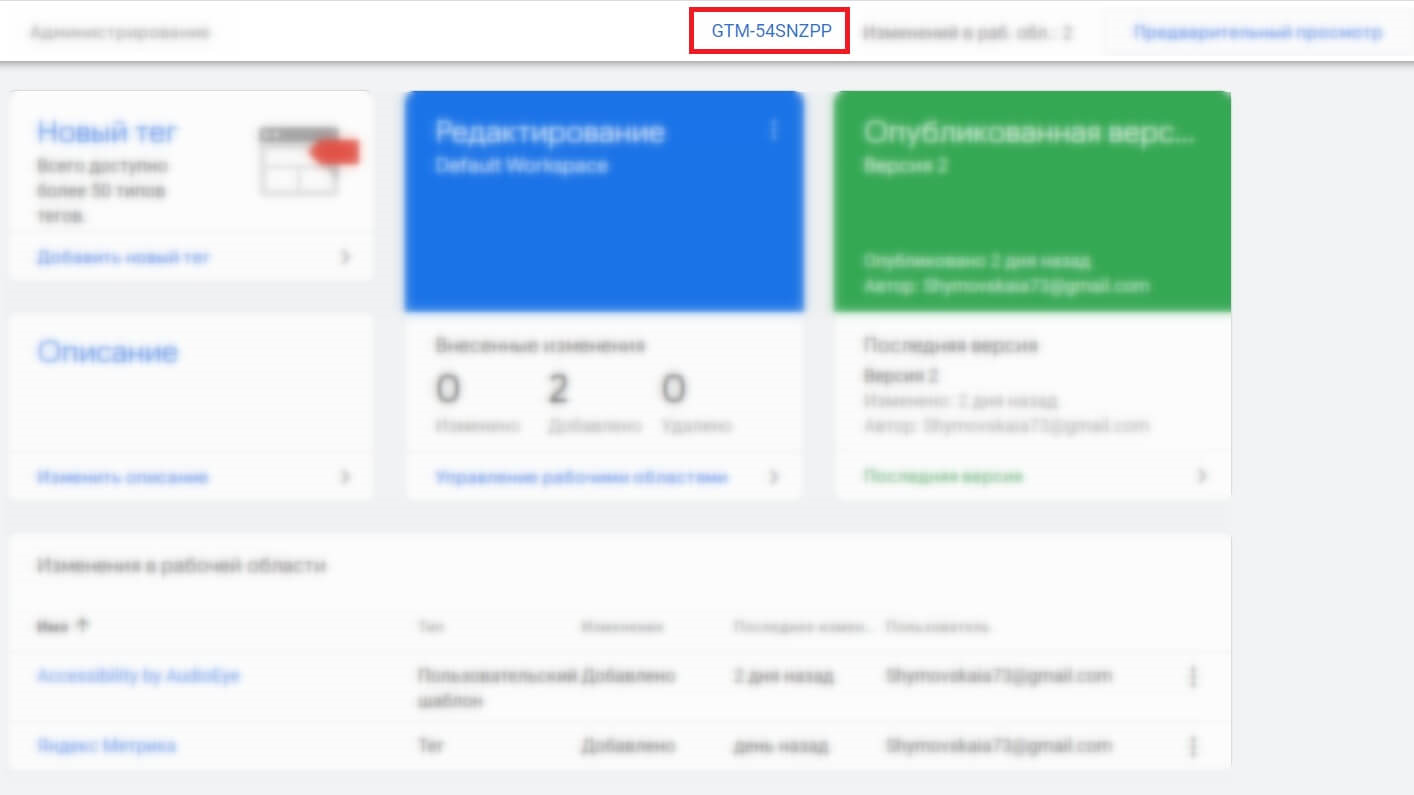
Task: Open the Администрирование tab
Action: pos(120,32)
